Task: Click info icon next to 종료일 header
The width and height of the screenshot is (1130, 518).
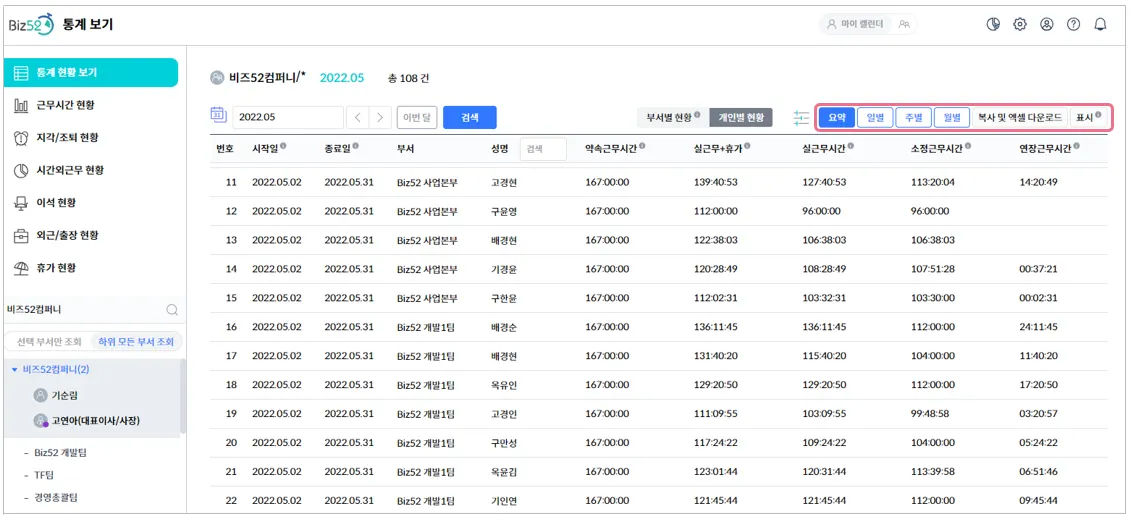Action: (x=355, y=146)
